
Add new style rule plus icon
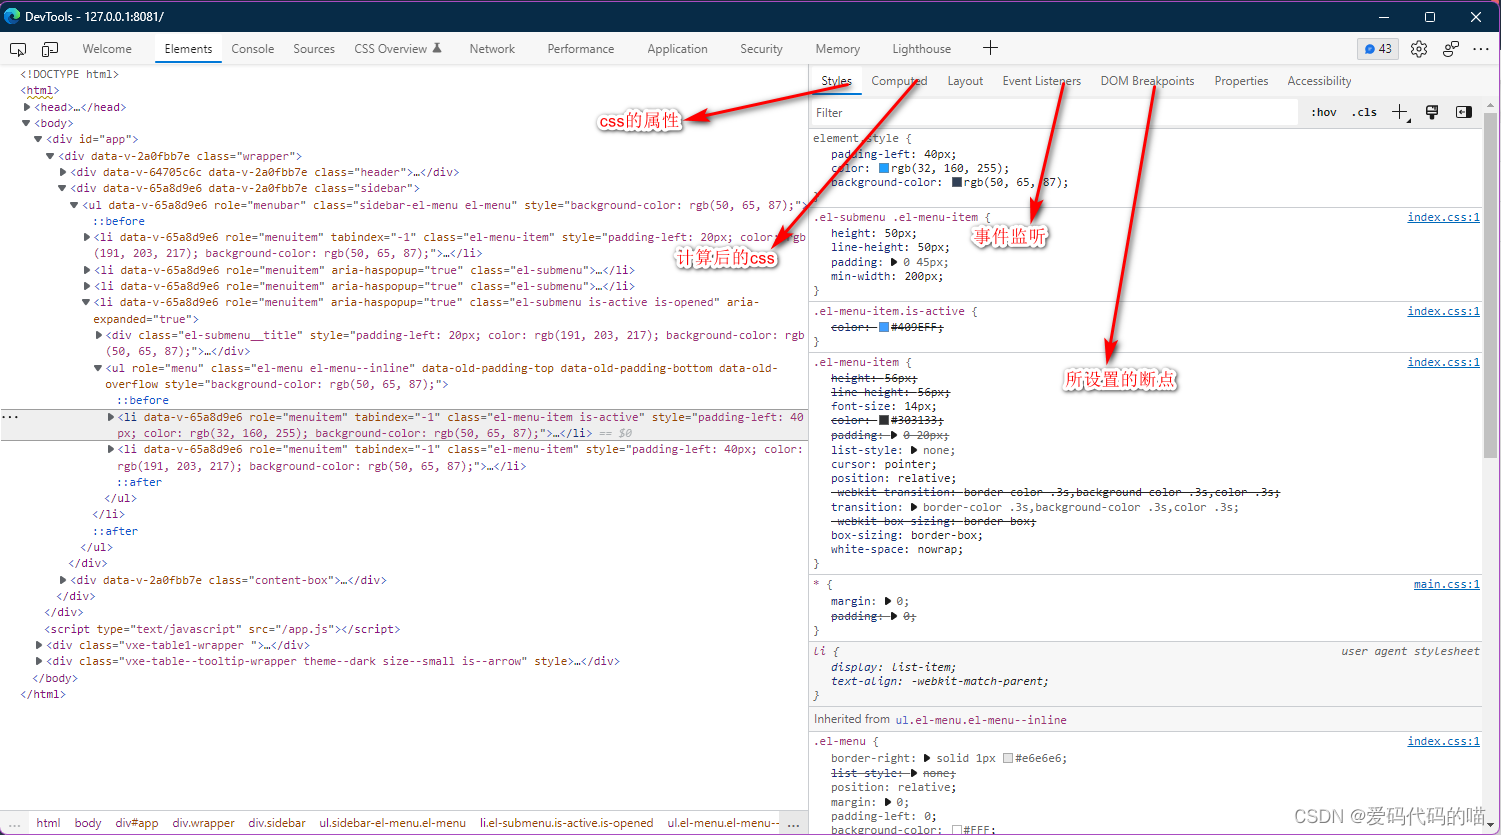click(1400, 112)
